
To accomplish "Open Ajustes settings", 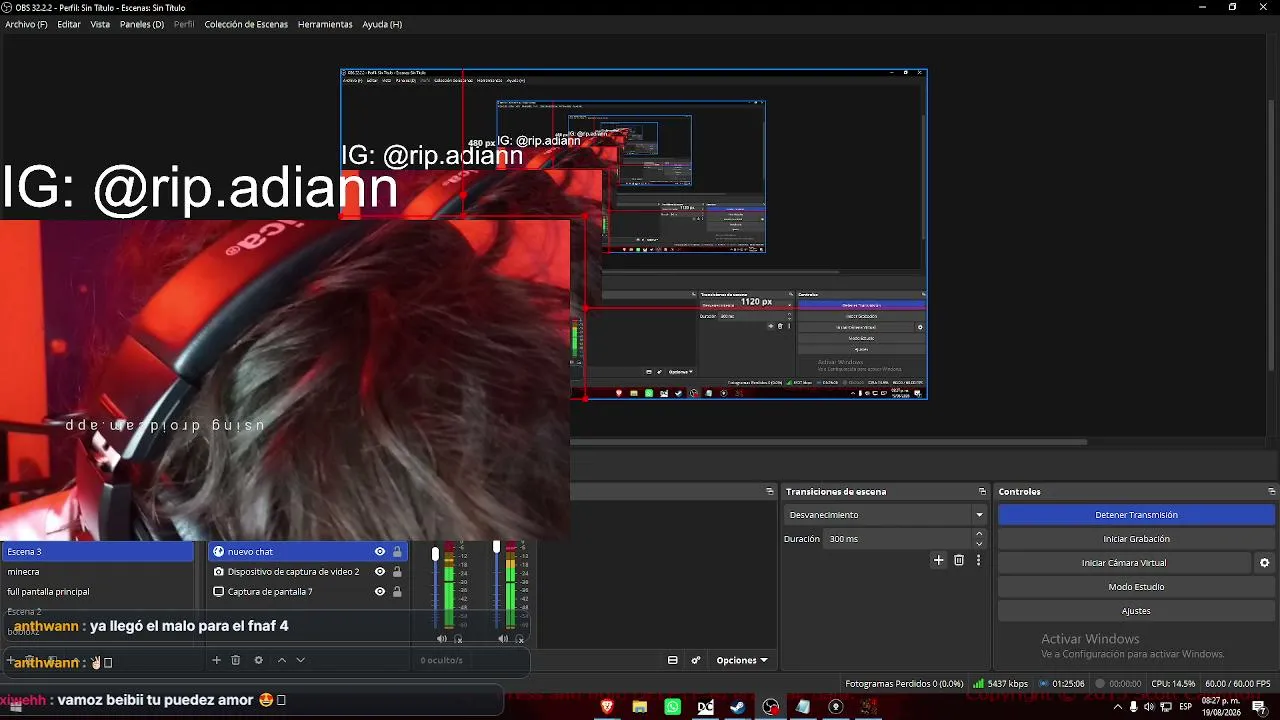I will point(1136,611).
